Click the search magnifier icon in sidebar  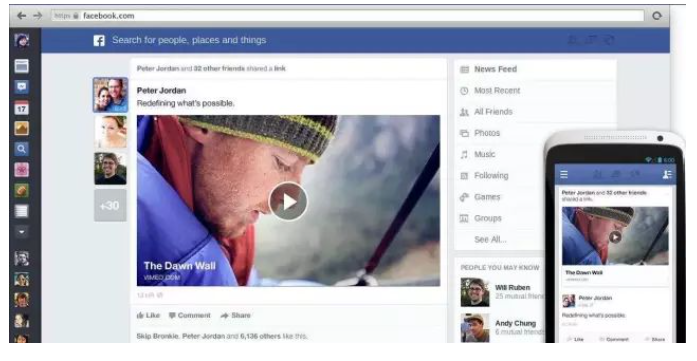point(21,149)
